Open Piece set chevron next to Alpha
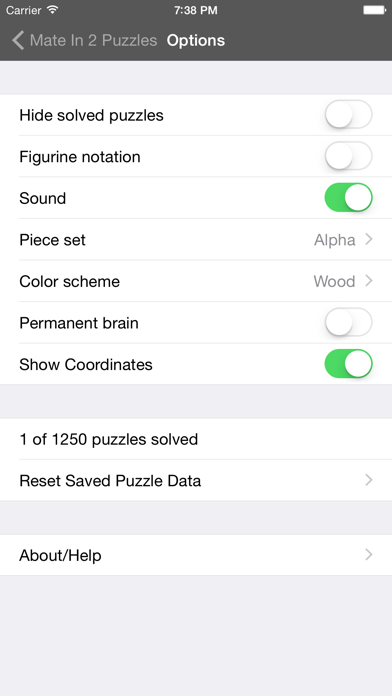The height and width of the screenshot is (696, 392). pos(368,240)
